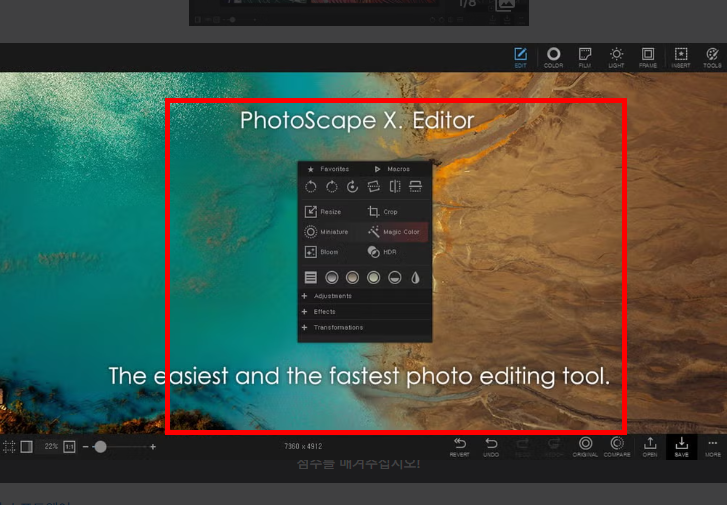Select the Bloom effect
The width and height of the screenshot is (727, 505).
coord(321,252)
